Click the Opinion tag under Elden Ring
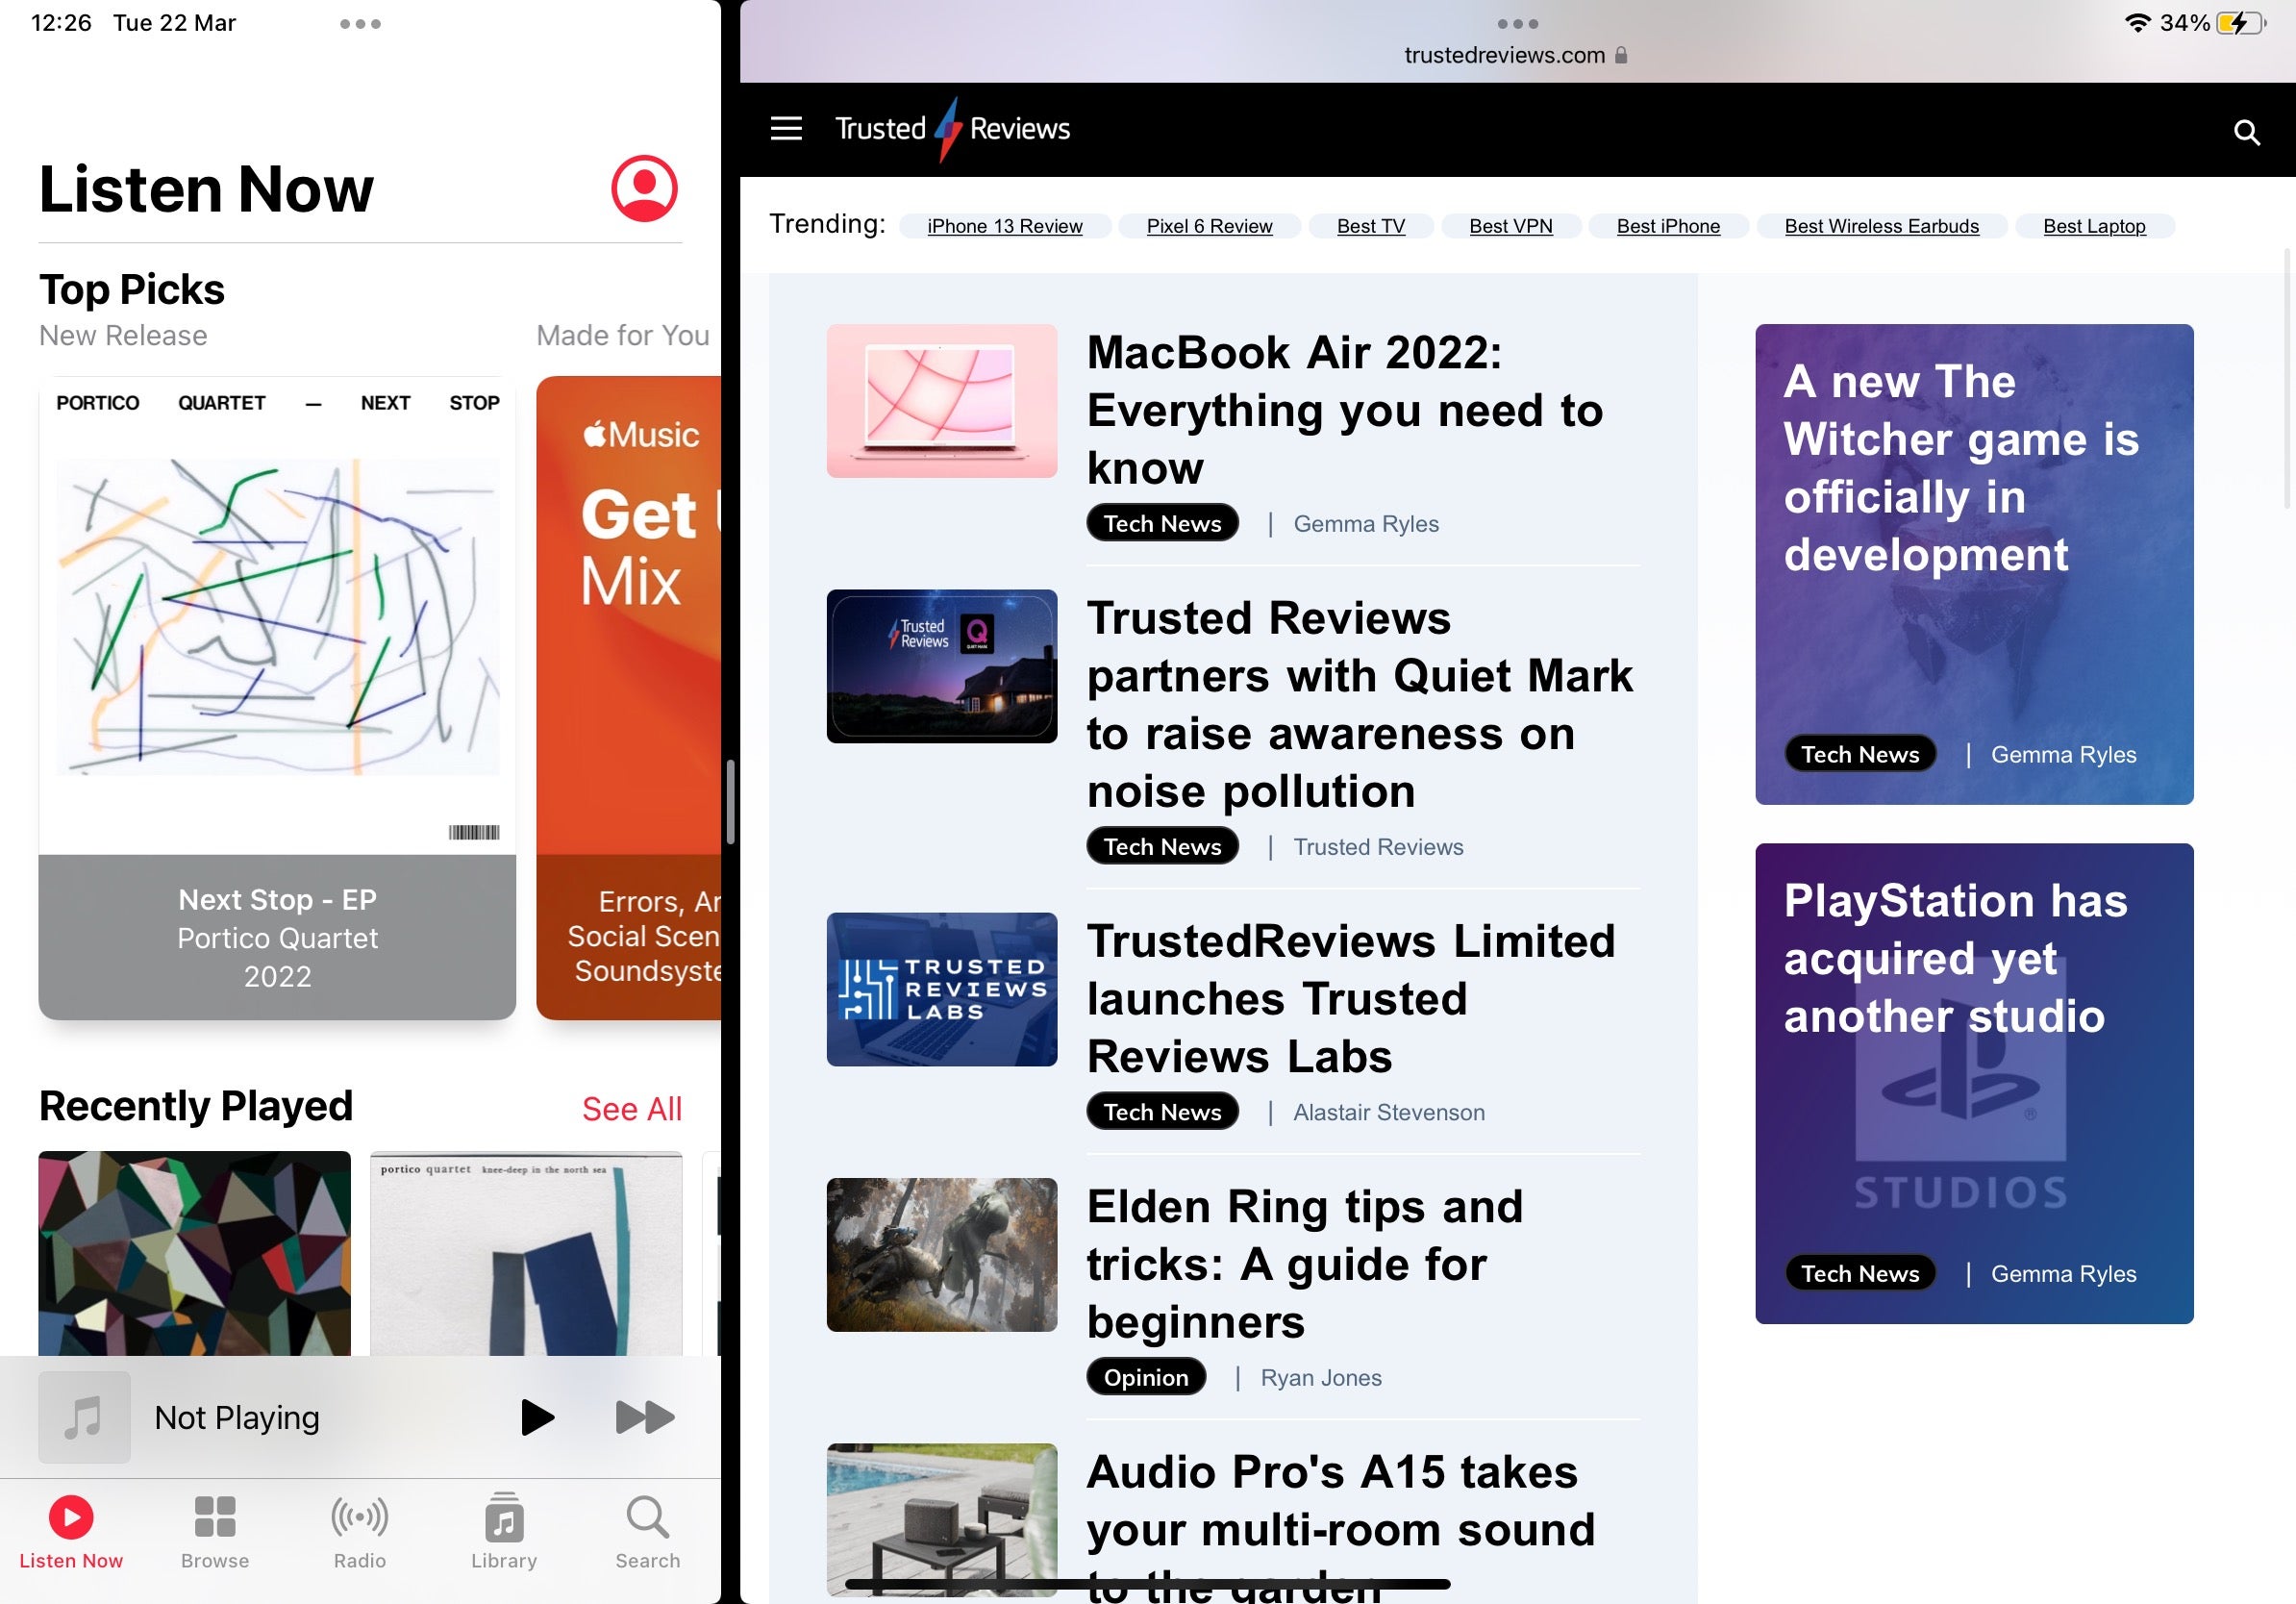 click(x=1145, y=1377)
